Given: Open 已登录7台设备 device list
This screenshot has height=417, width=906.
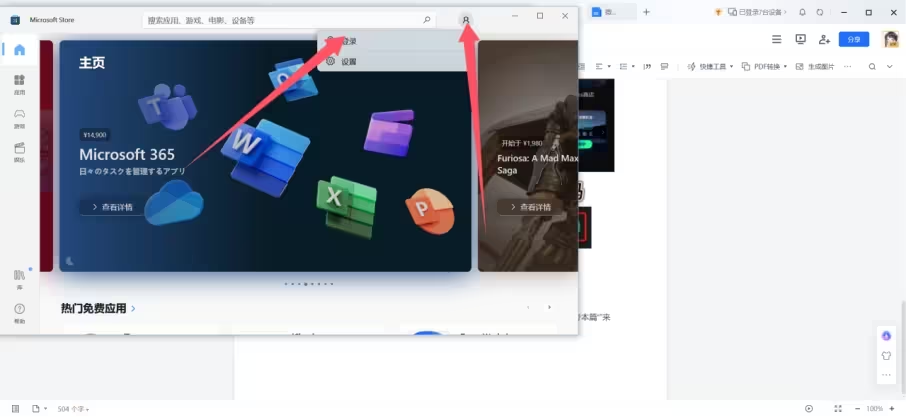Looking at the screenshot, I should coord(758,12).
